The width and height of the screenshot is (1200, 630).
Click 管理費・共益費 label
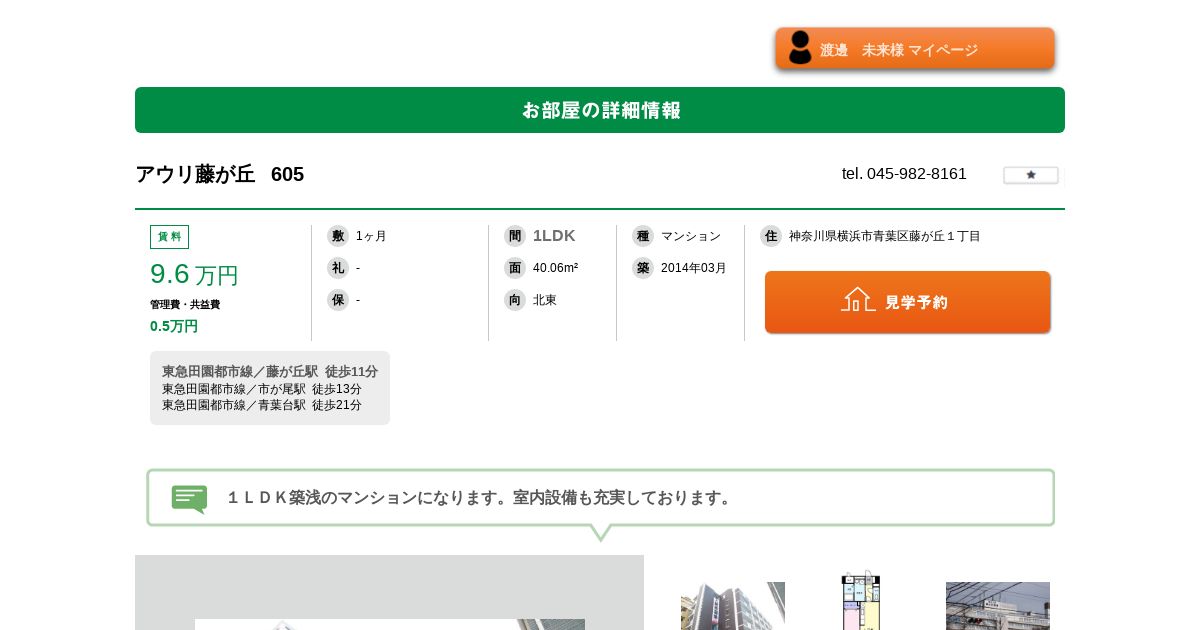(x=185, y=304)
